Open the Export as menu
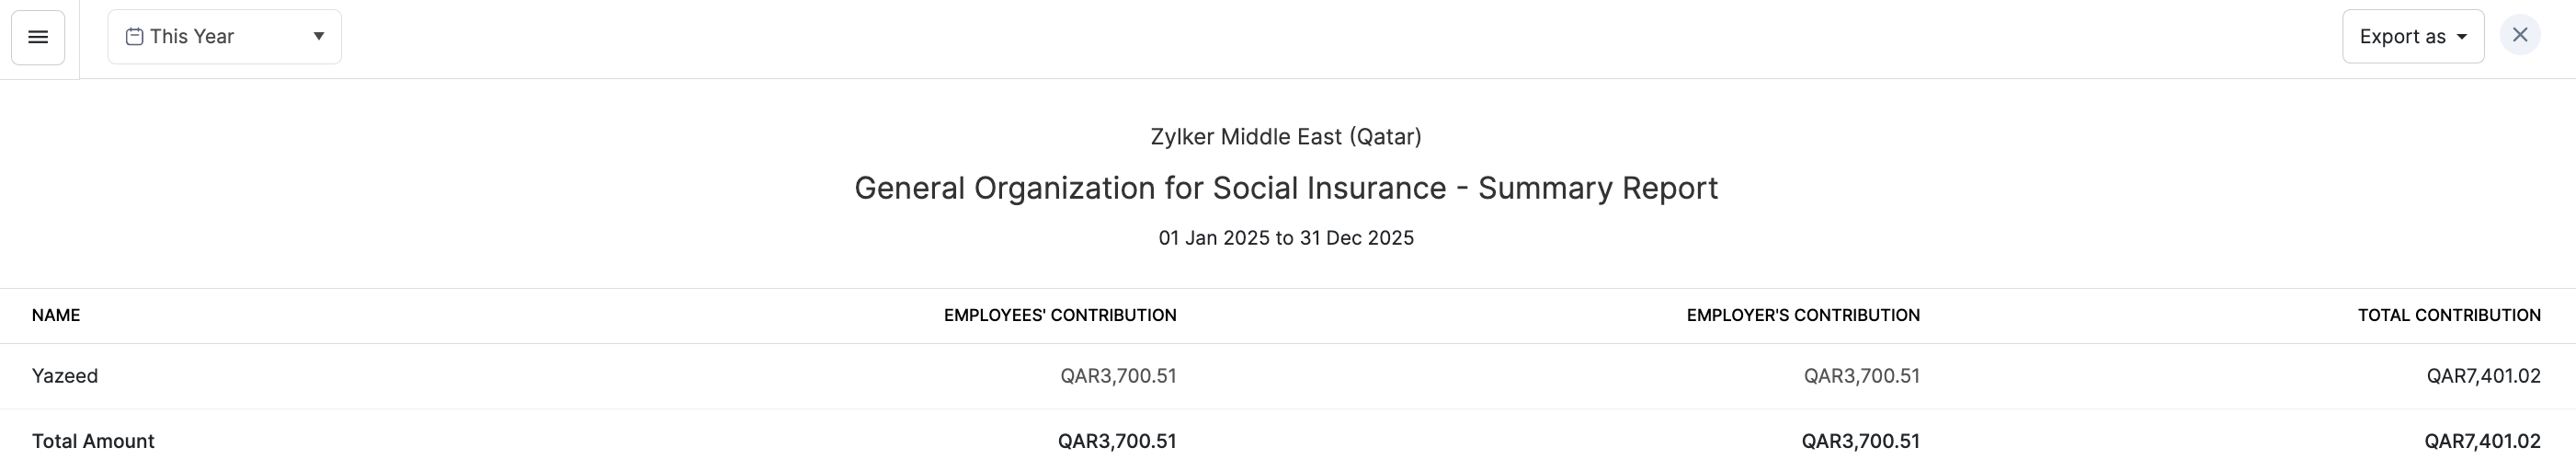 click(2412, 37)
